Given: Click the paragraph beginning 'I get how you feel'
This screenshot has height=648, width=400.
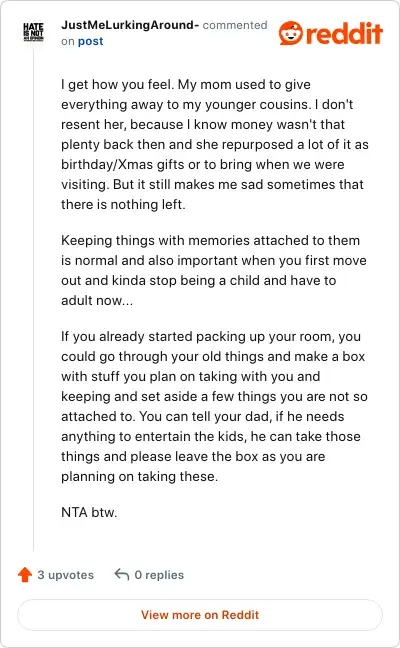Looking at the screenshot, I should 214,144.
